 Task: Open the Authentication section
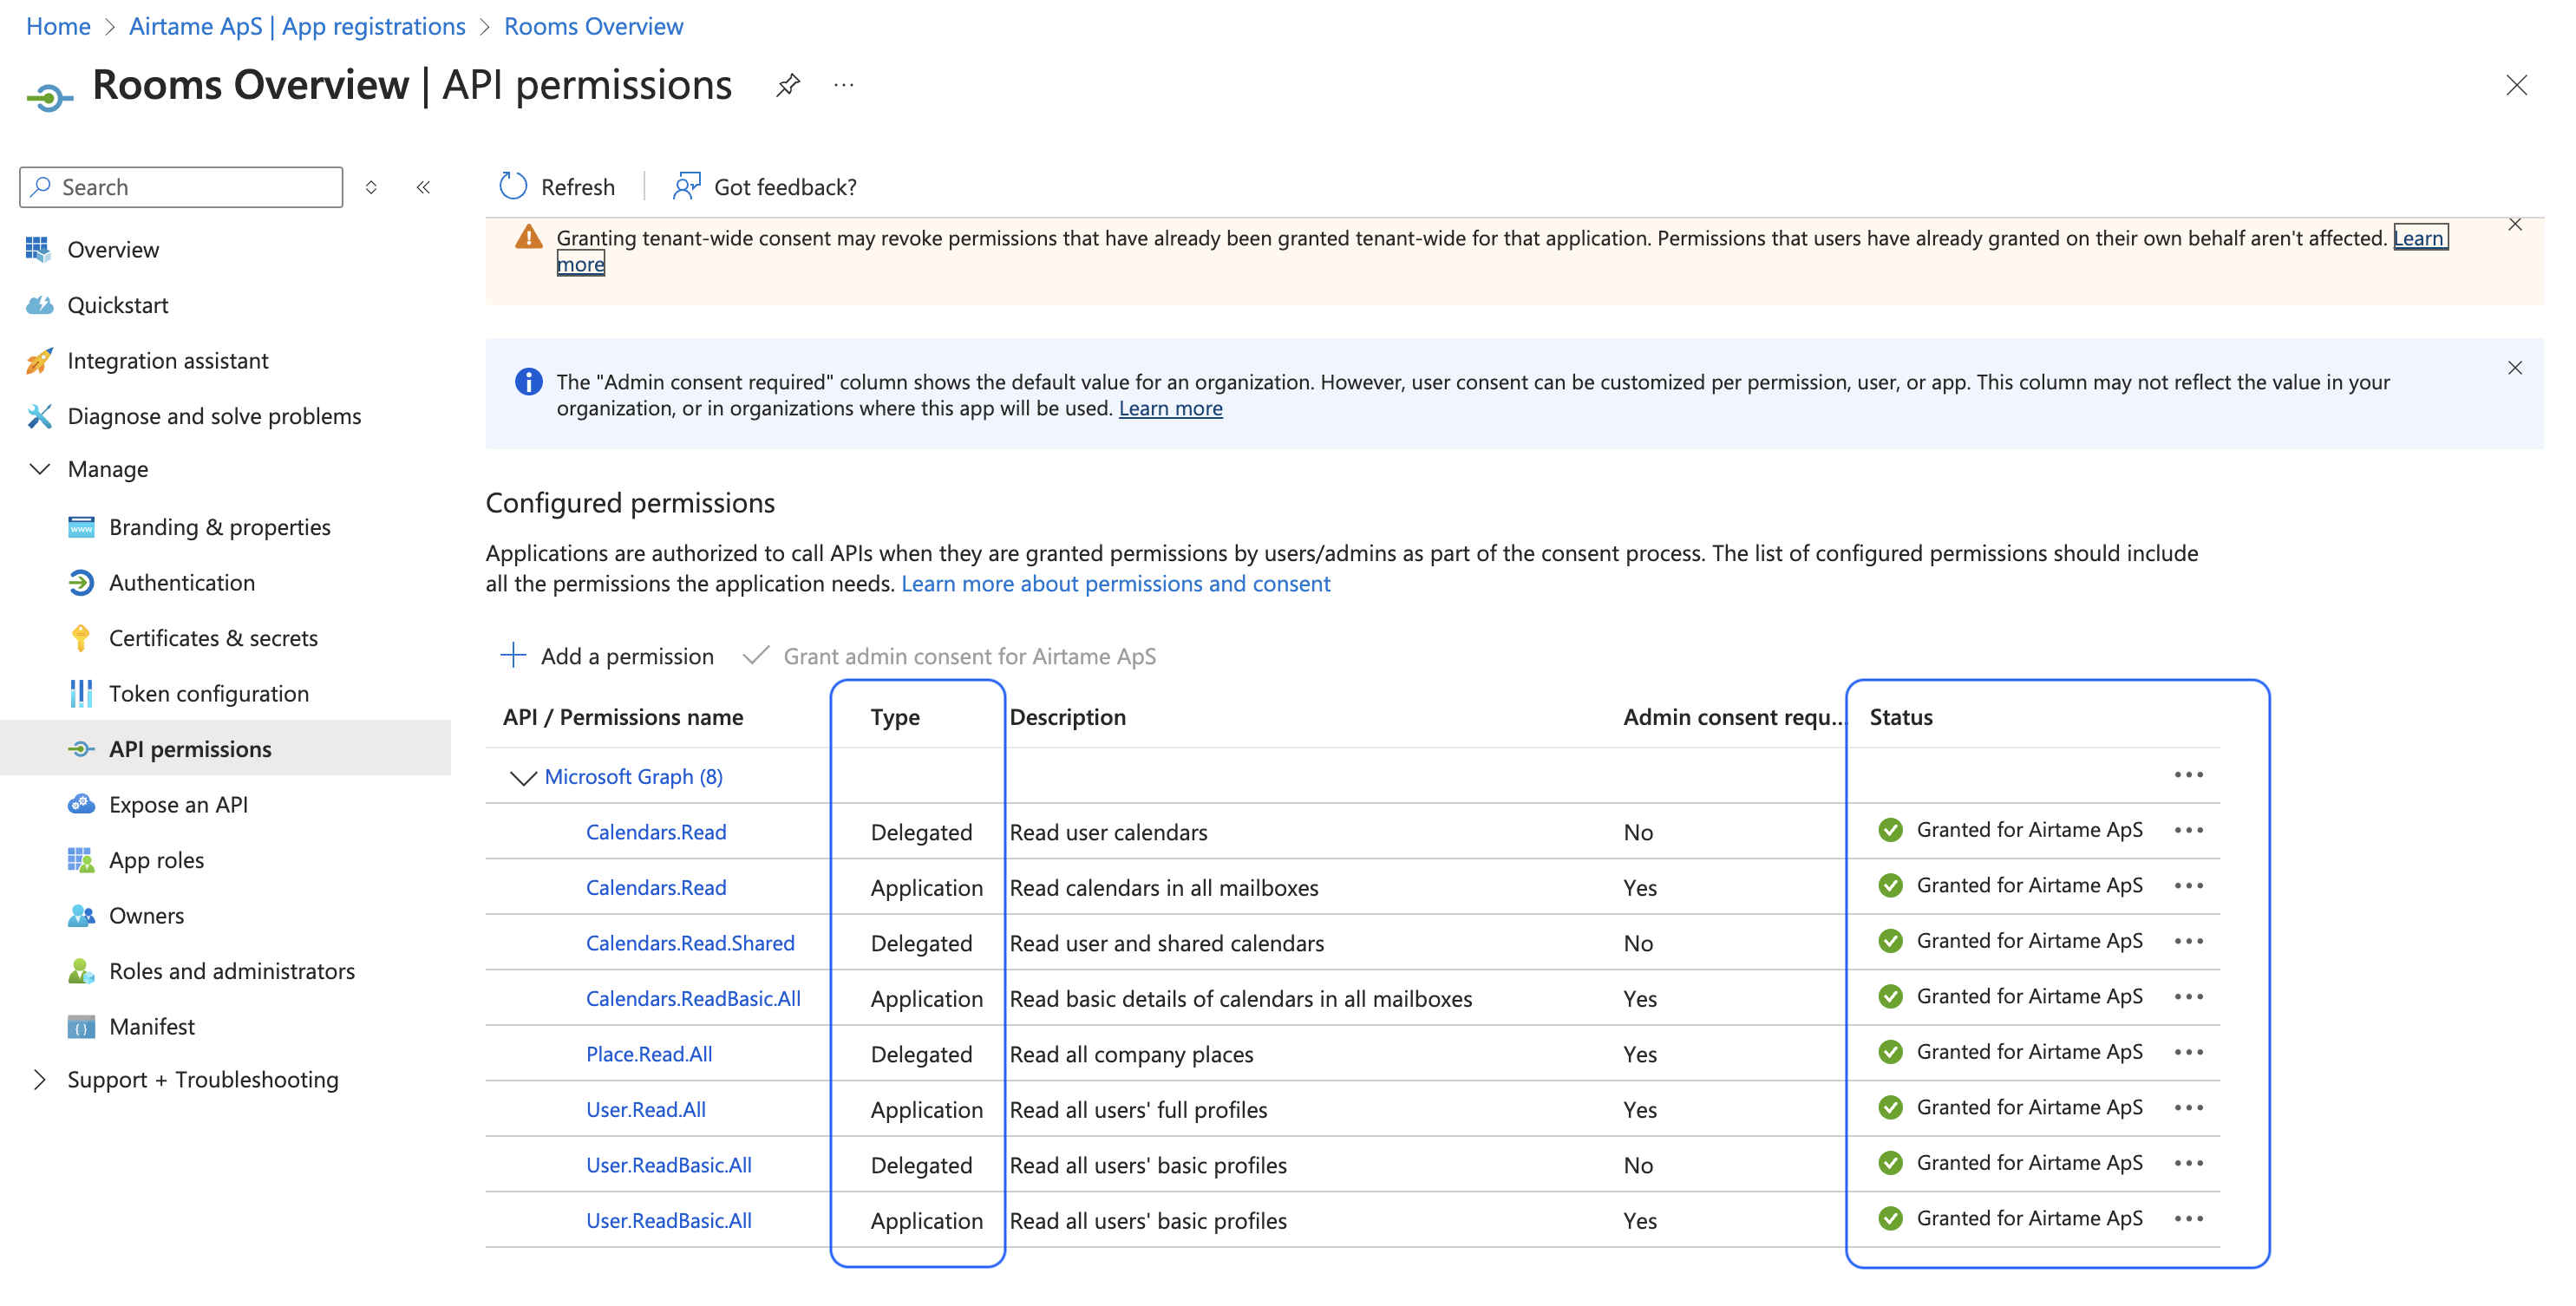pos(181,583)
